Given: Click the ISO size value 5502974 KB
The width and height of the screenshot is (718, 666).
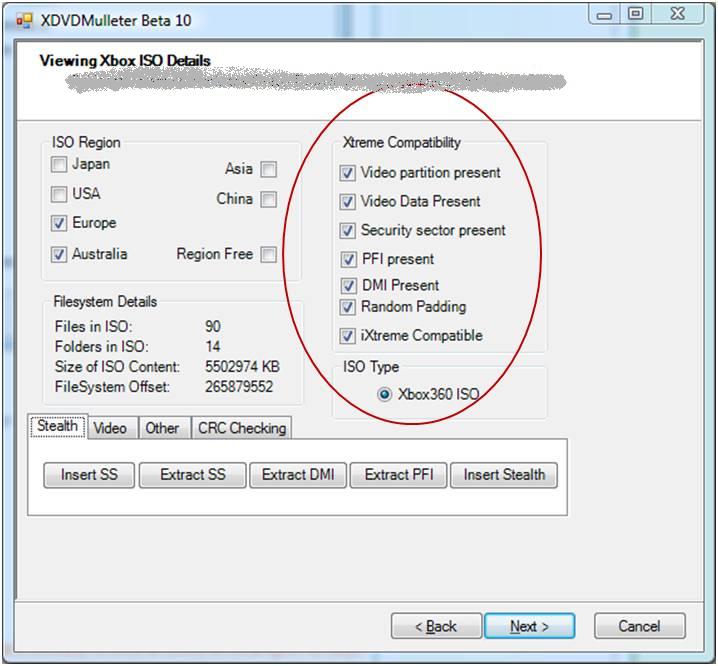Looking at the screenshot, I should click(x=242, y=367).
